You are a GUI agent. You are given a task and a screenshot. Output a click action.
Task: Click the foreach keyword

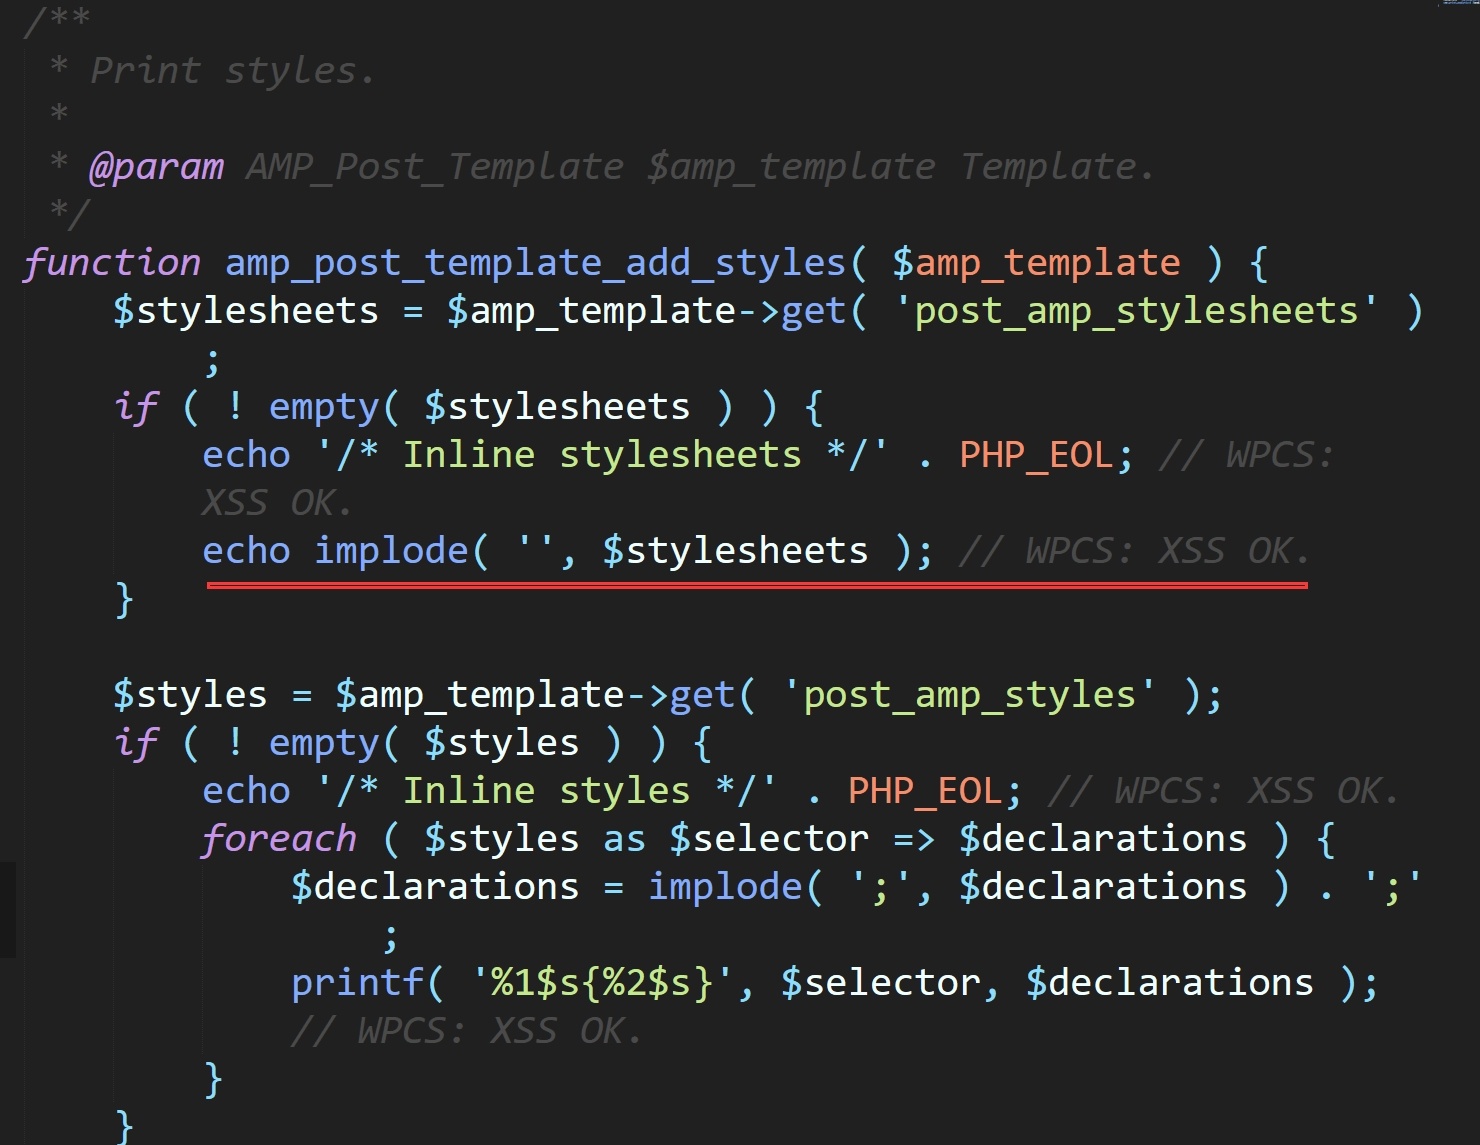[279, 839]
